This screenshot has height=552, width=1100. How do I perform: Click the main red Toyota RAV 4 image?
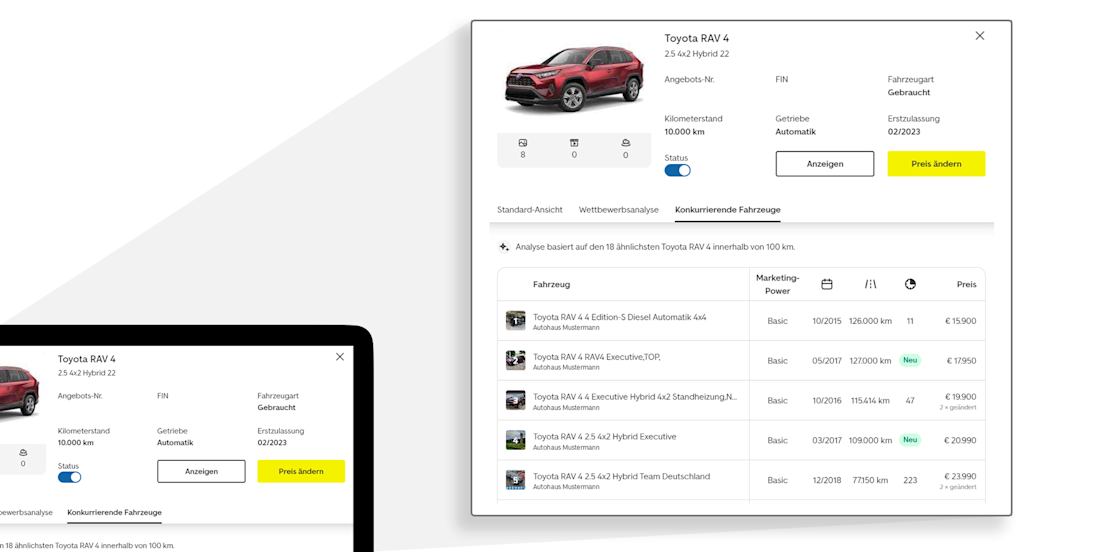pos(574,79)
